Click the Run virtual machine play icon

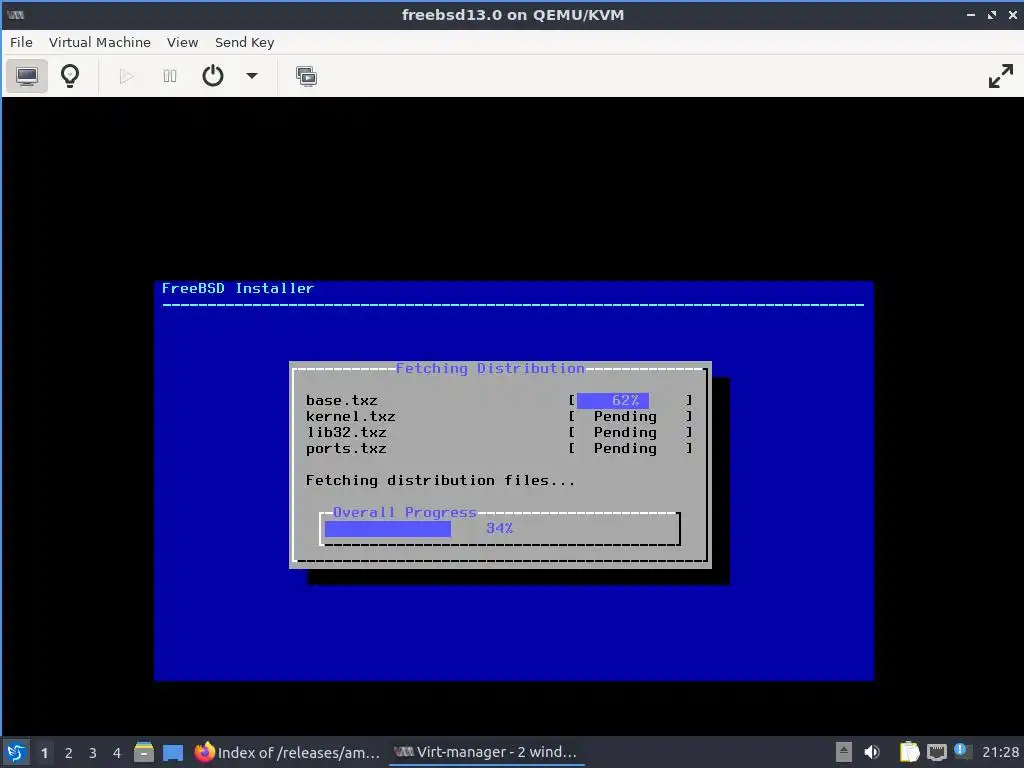pyautogui.click(x=127, y=76)
